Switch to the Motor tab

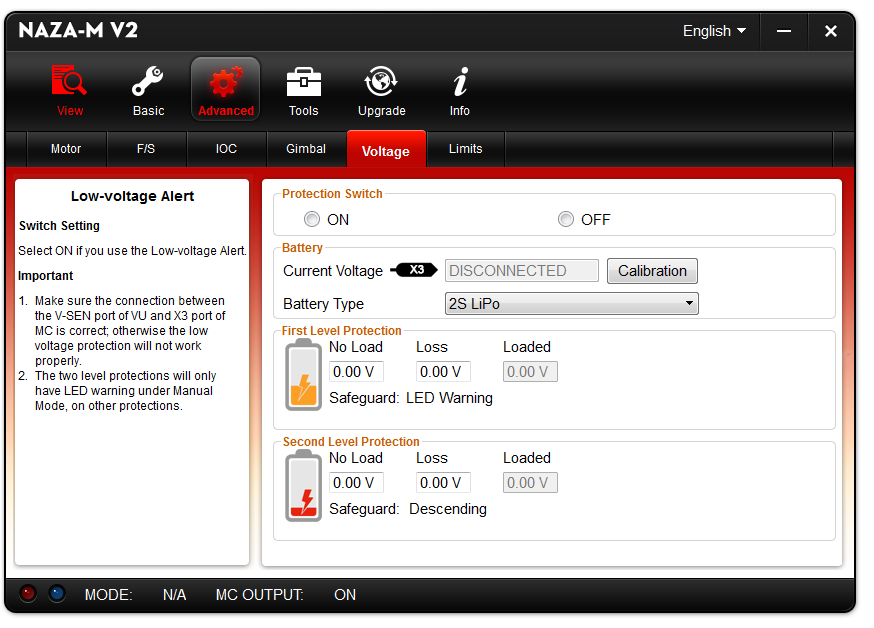point(66,149)
